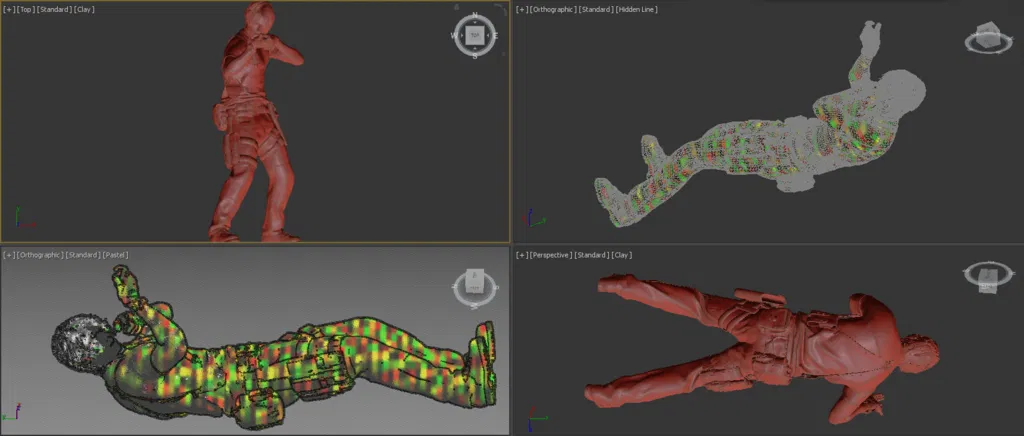Open the [Pastel] shading style menu
Viewport: 1024px width, 436px height.
(116, 255)
